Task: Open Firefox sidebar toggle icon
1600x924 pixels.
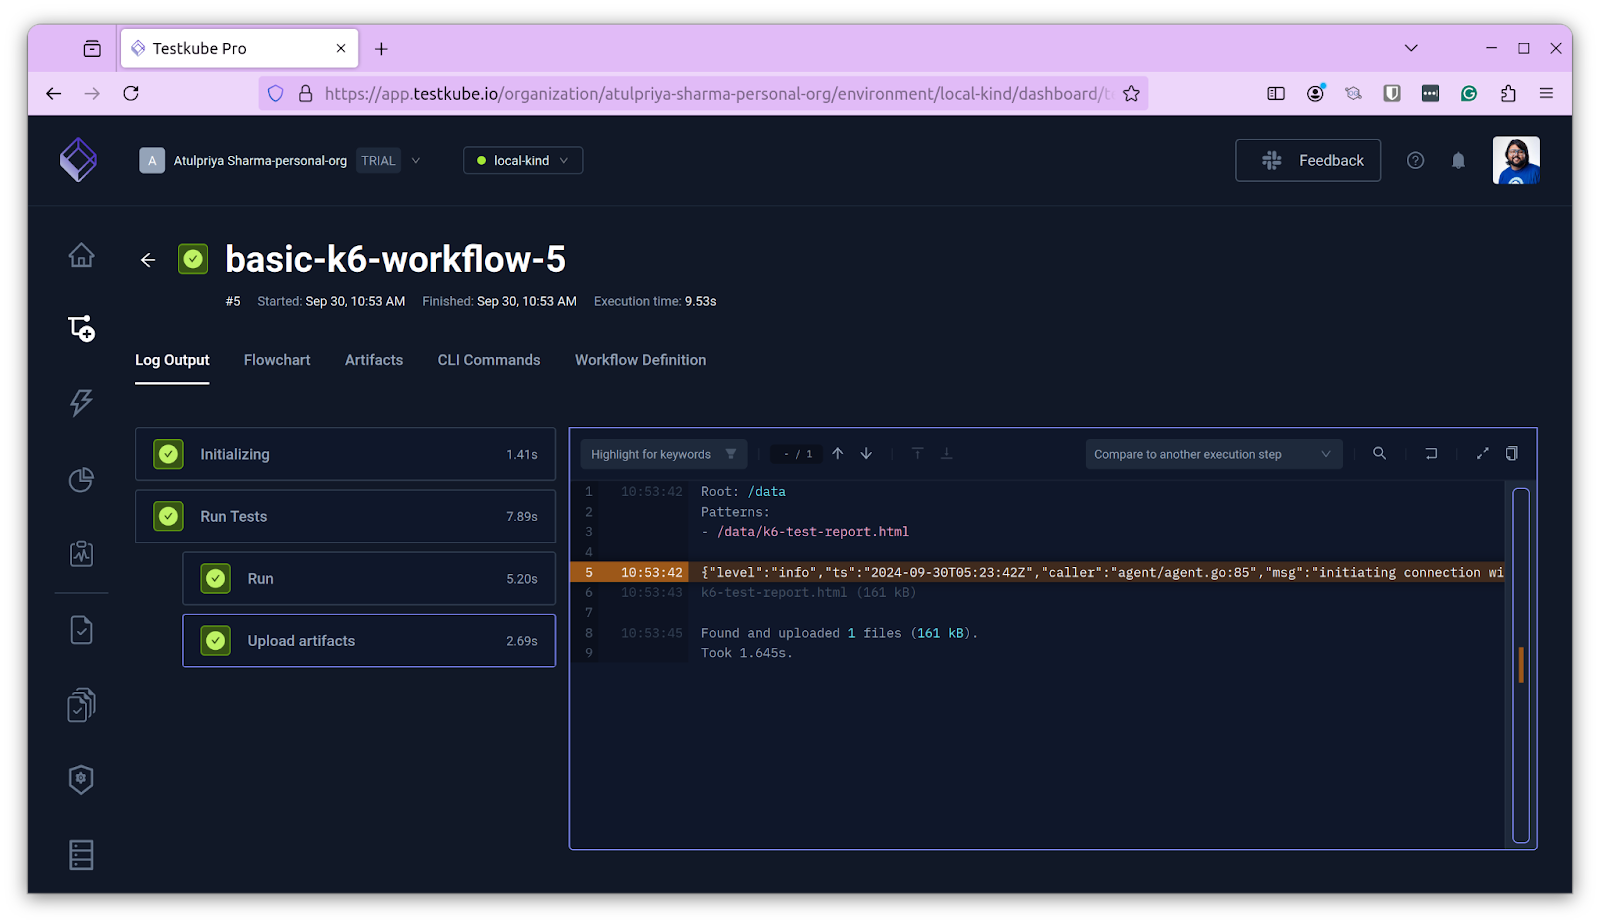Action: tap(1276, 93)
